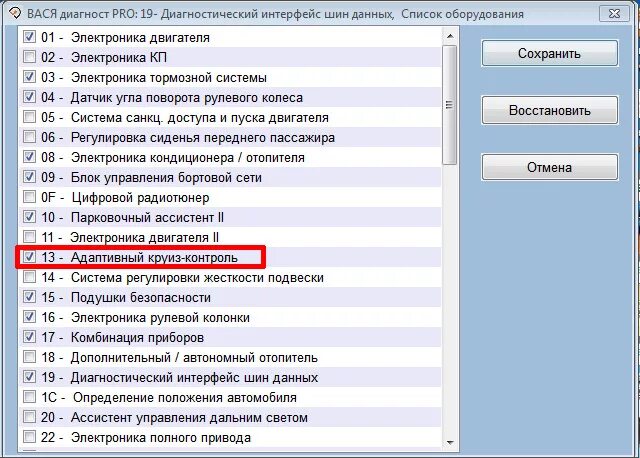
Task: Click the ВАСЯ диагност app icon in title bar
Action: (15, 13)
